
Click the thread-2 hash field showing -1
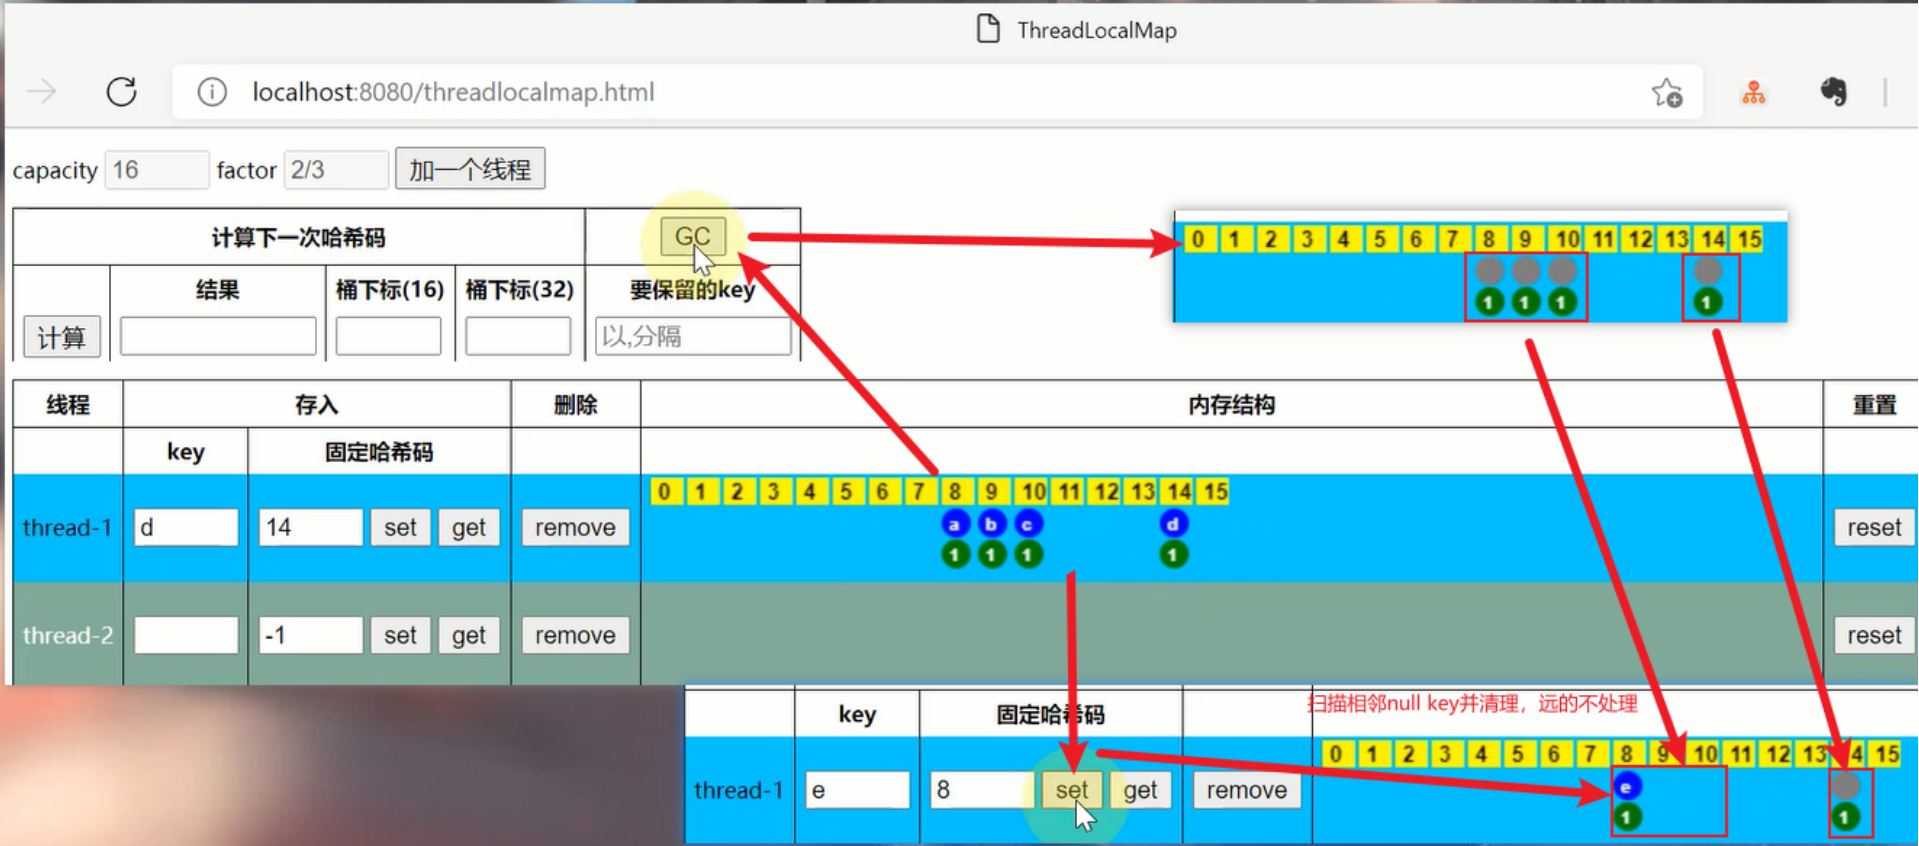click(x=311, y=635)
